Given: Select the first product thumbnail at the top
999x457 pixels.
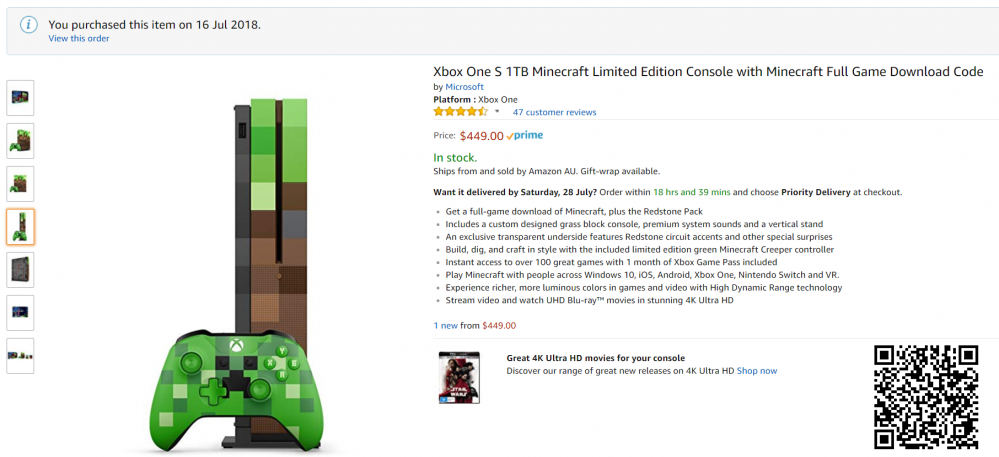Looking at the screenshot, I should pyautogui.click(x=20, y=98).
